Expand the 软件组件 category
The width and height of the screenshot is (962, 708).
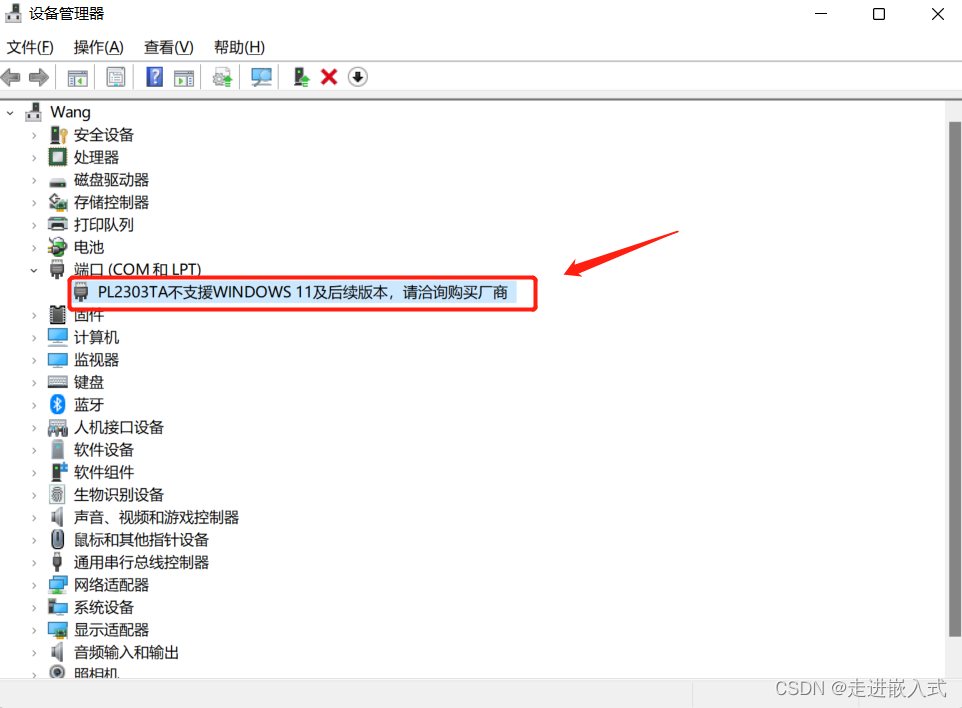click(x=34, y=473)
